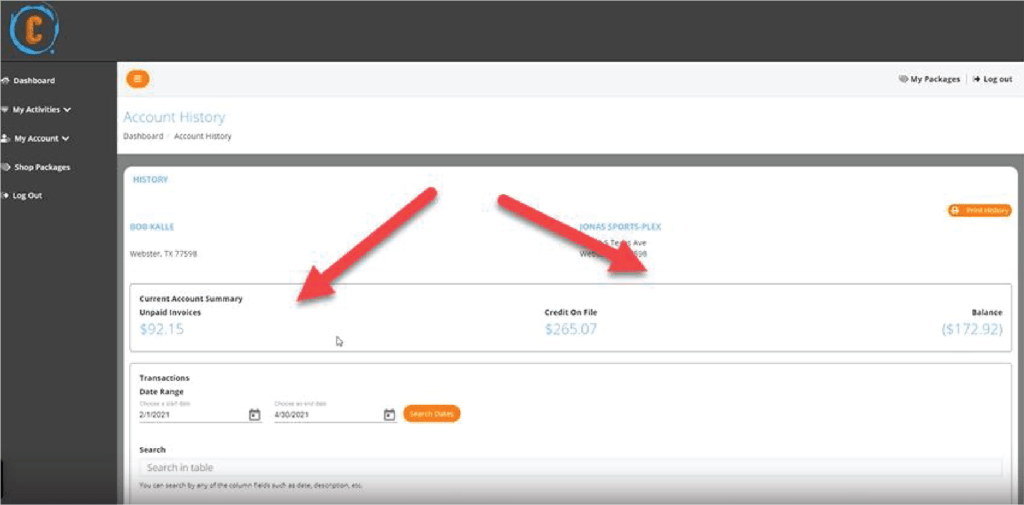
Task: Click the My Account person icon
Action: [5, 138]
